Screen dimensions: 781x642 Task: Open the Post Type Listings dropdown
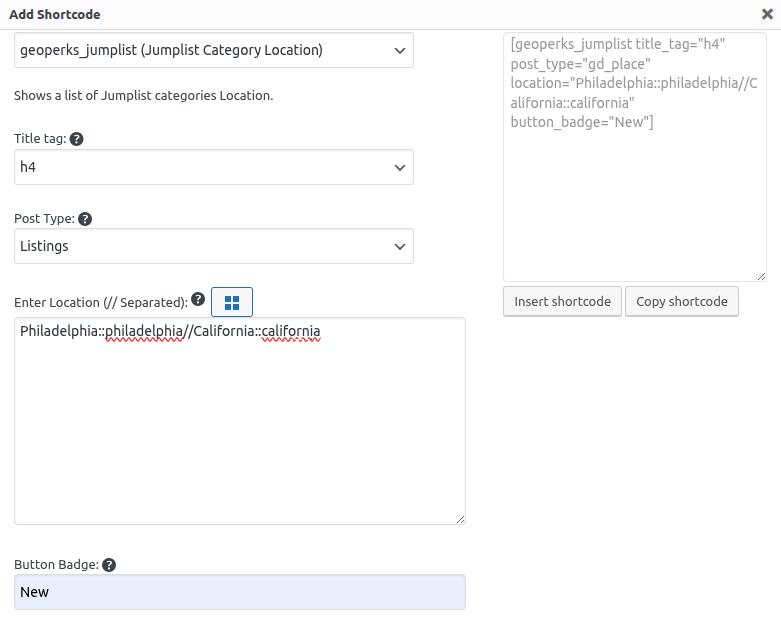[214, 247]
